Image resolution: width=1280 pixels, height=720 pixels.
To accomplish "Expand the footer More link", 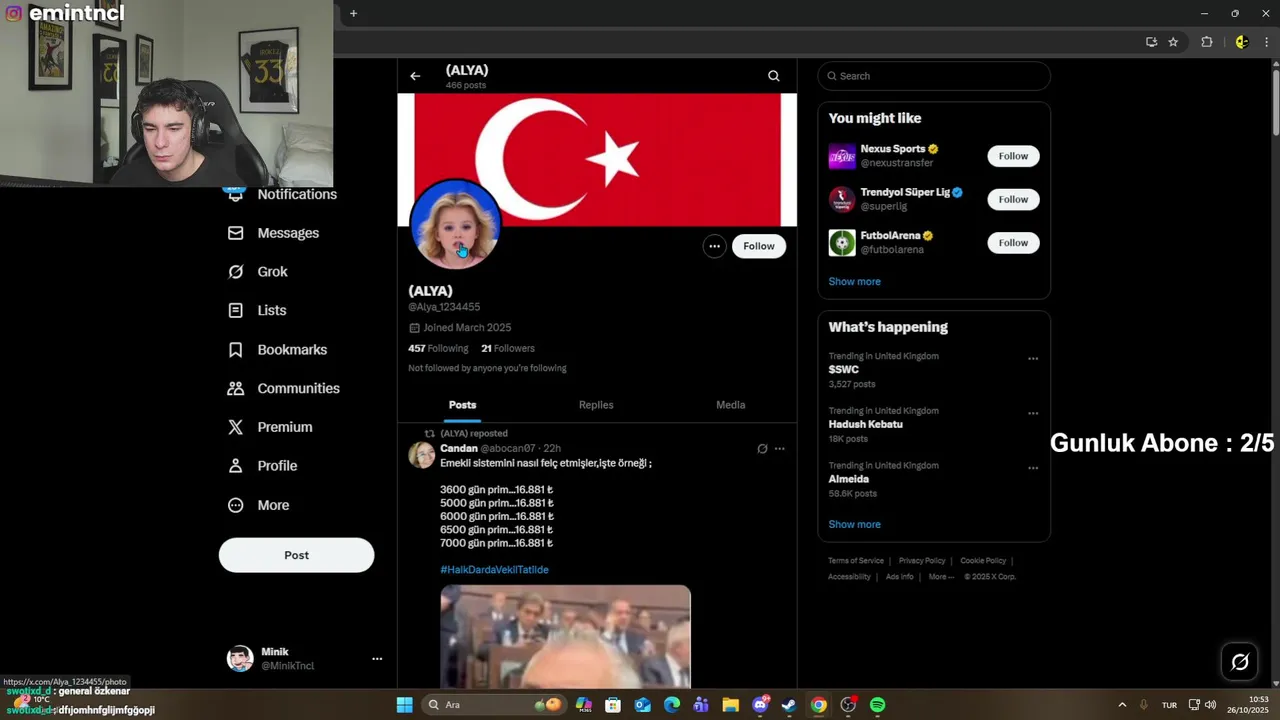I will click(x=941, y=577).
